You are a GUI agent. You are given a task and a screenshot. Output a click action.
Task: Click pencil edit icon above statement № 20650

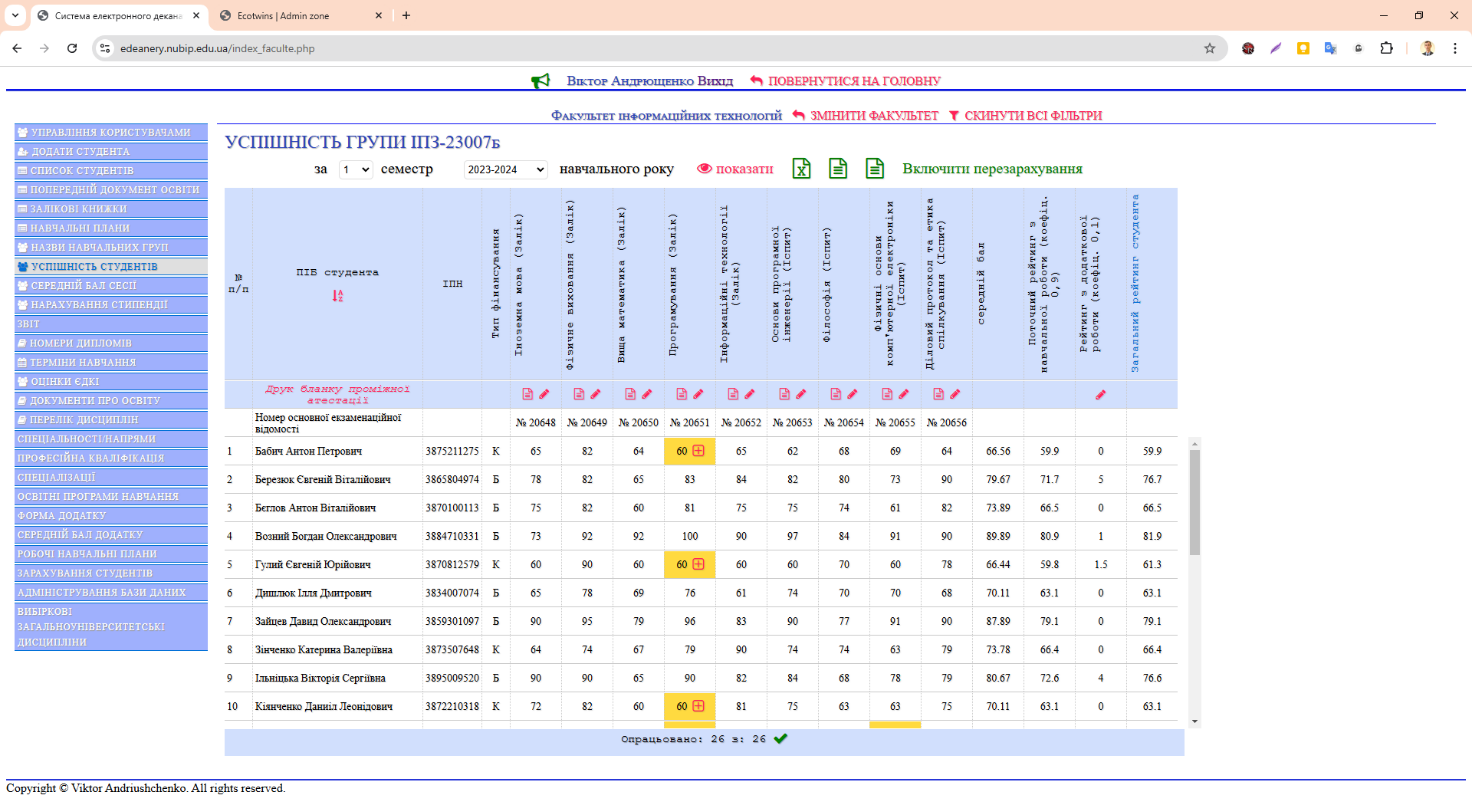646,394
